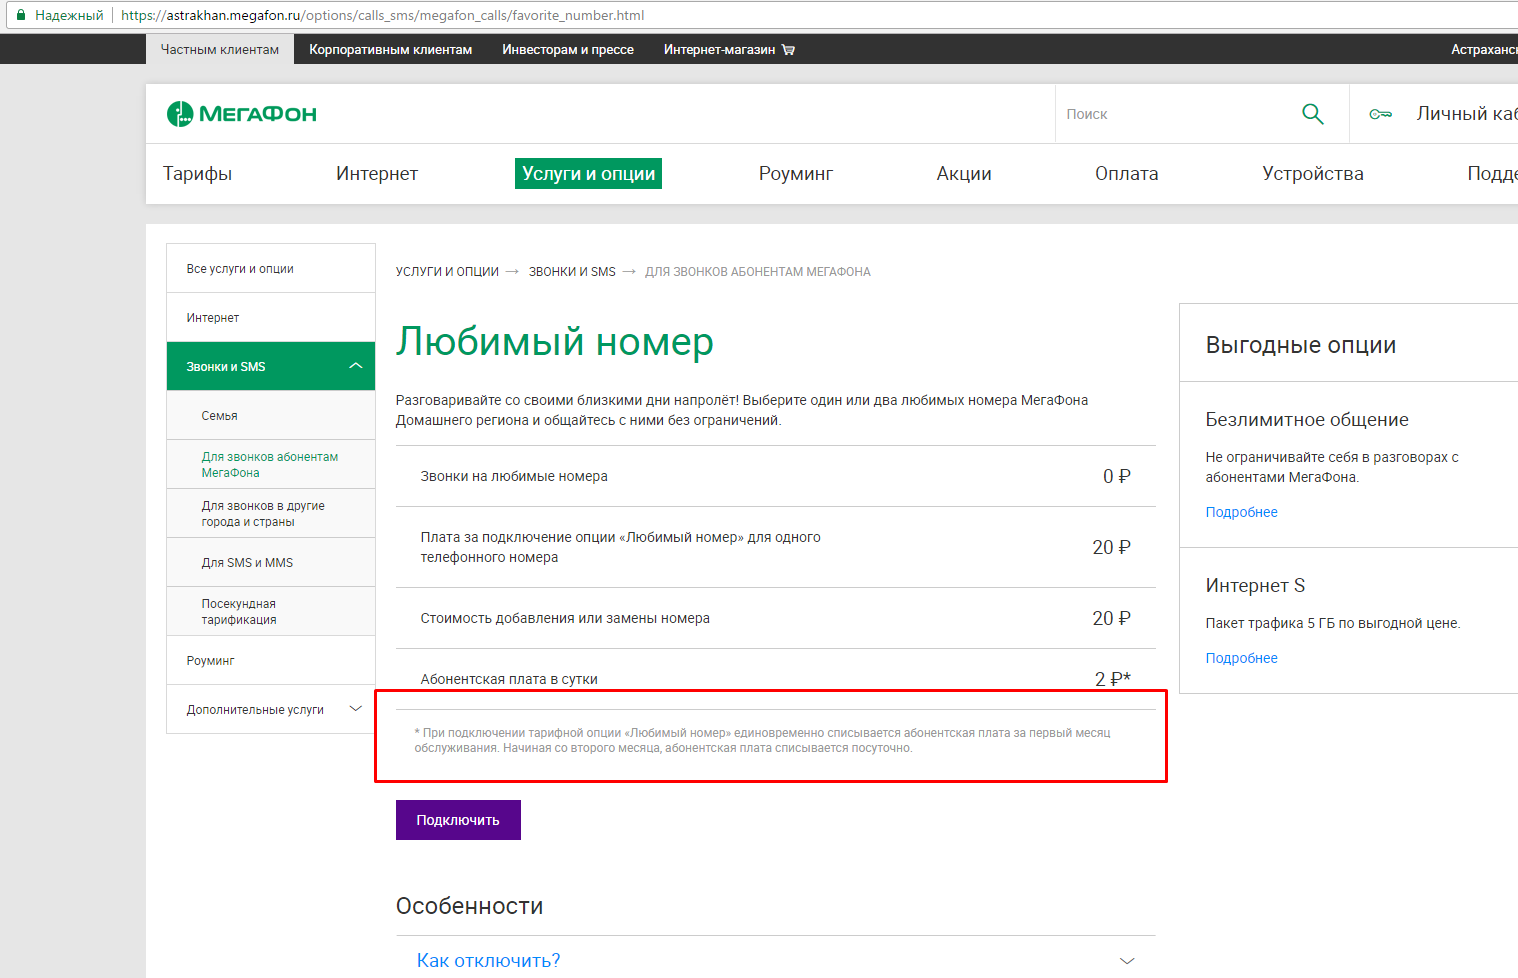Open Все услуги и опции in sidebar
The height and width of the screenshot is (978, 1518).
tap(271, 269)
